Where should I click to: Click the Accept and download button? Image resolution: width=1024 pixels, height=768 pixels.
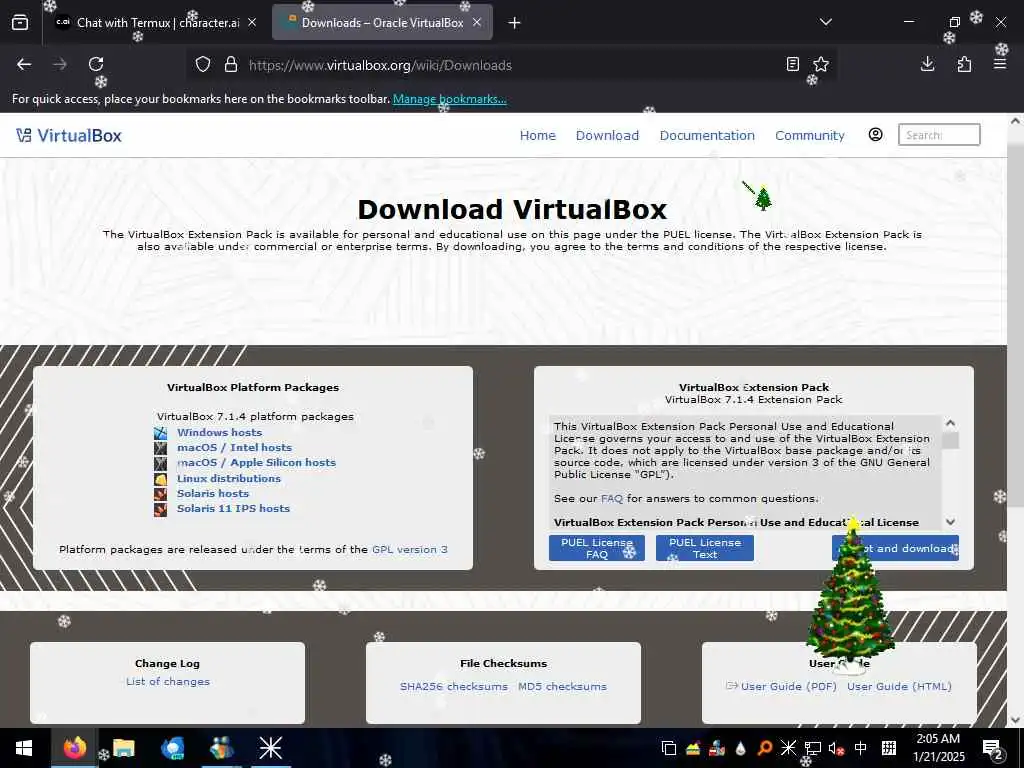point(895,548)
